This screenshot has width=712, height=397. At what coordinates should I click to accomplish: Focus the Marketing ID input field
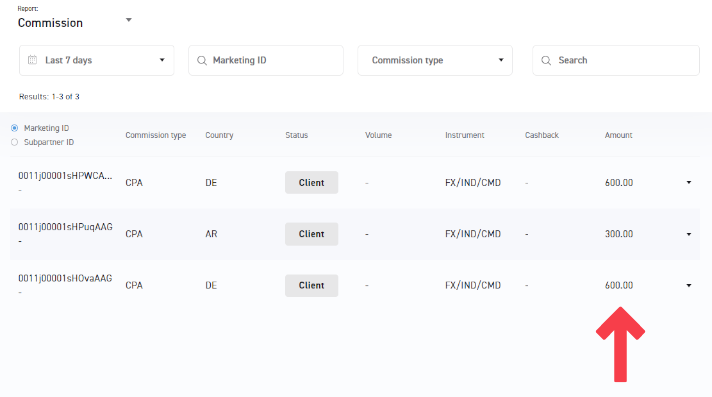point(266,60)
